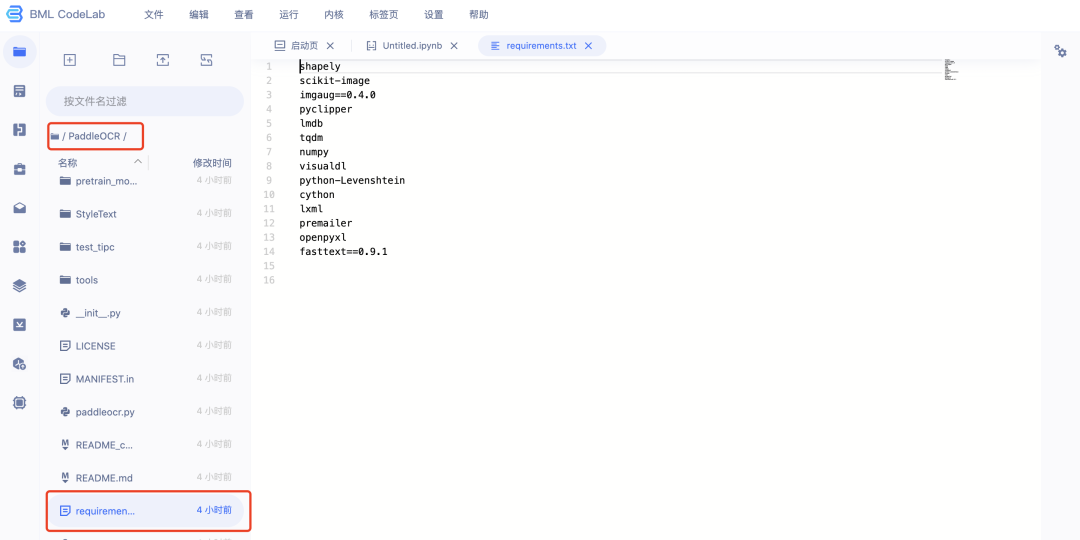Select the README_c... file

[145, 444]
